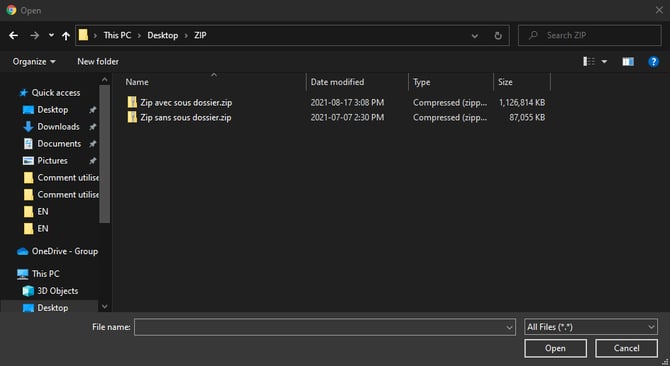
Task: Click the Downloads arrow icon in sidebar
Action: click(x=28, y=127)
